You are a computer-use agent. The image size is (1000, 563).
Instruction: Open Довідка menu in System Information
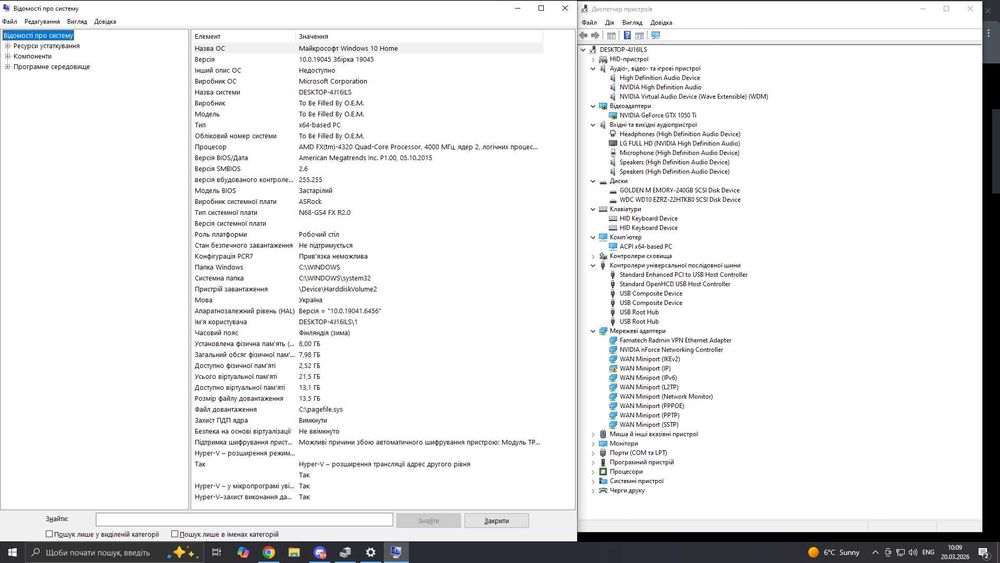(x=105, y=22)
